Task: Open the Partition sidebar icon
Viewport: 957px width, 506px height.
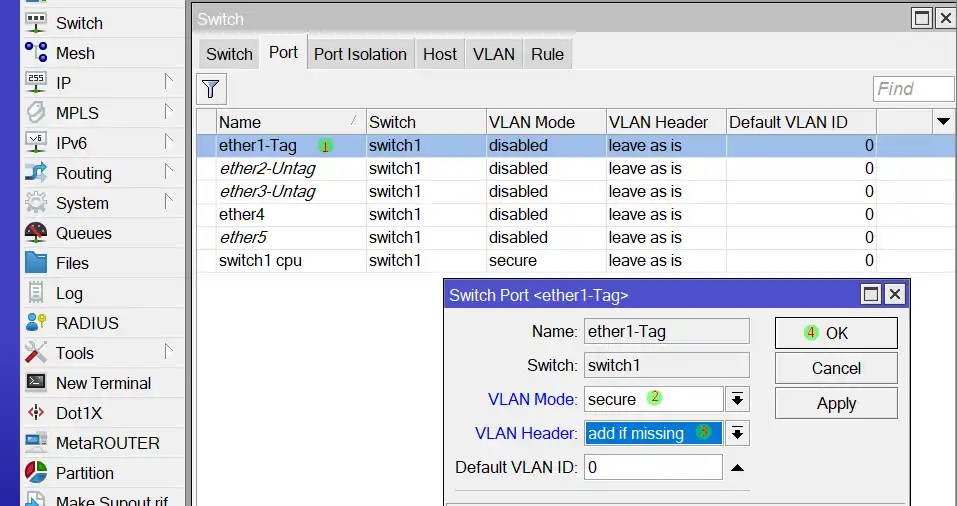Action: 36,473
